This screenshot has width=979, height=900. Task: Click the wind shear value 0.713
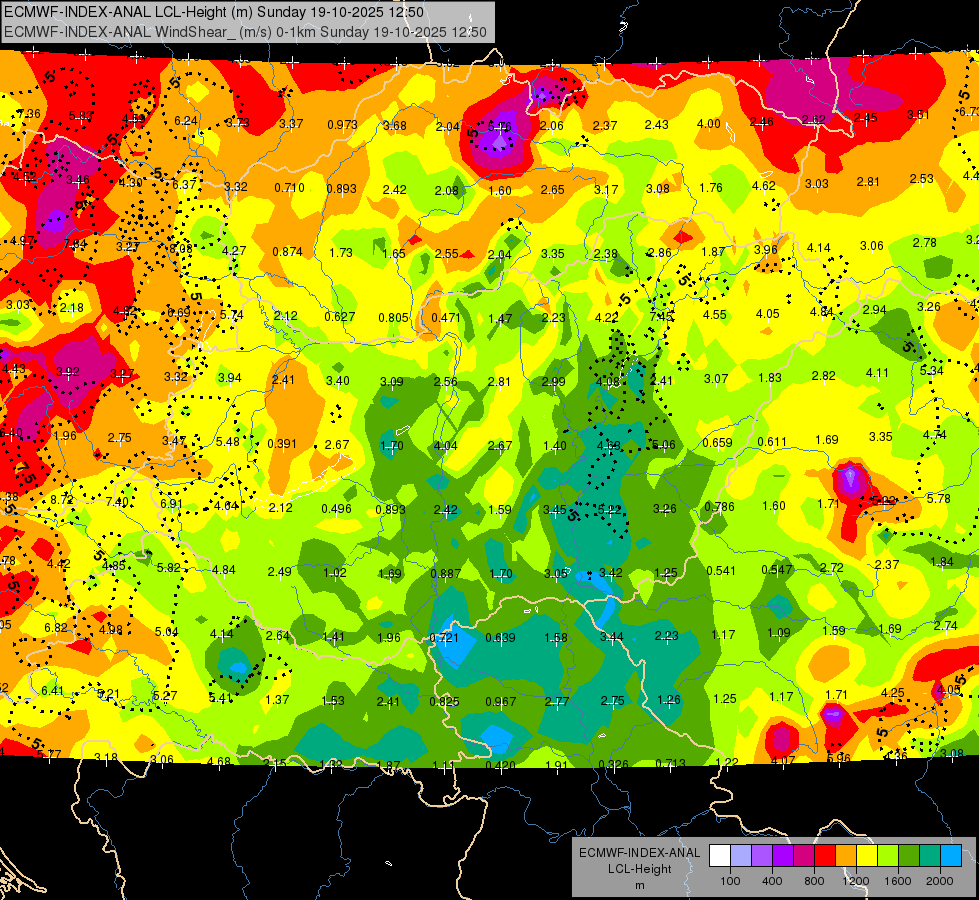coord(671,763)
